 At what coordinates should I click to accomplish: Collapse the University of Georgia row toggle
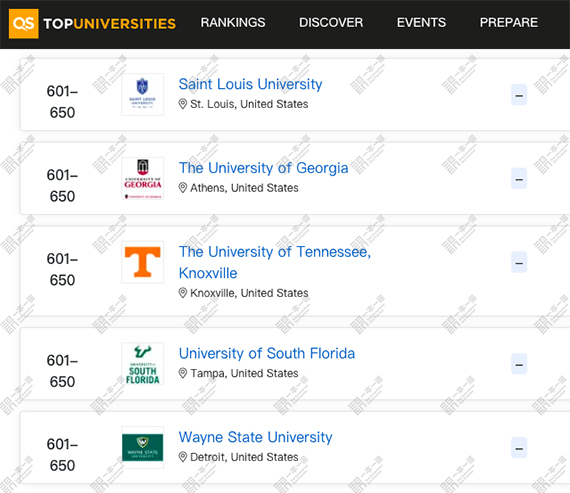tap(519, 179)
